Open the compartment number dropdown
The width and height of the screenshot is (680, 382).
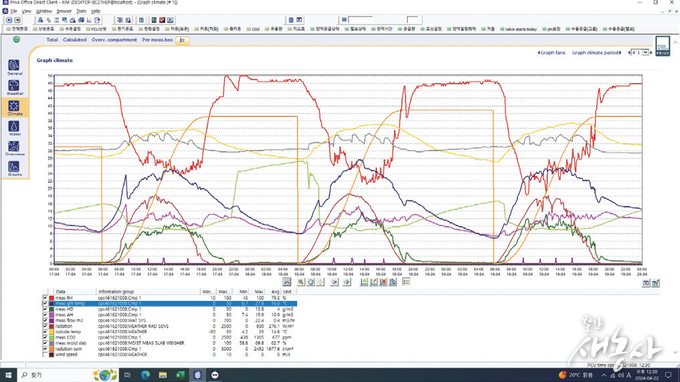(645, 52)
